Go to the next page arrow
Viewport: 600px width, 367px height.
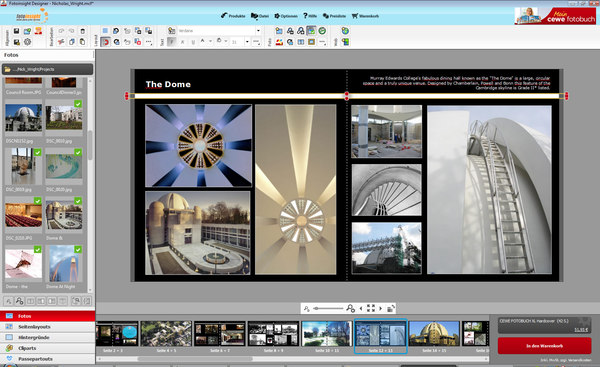[380, 308]
